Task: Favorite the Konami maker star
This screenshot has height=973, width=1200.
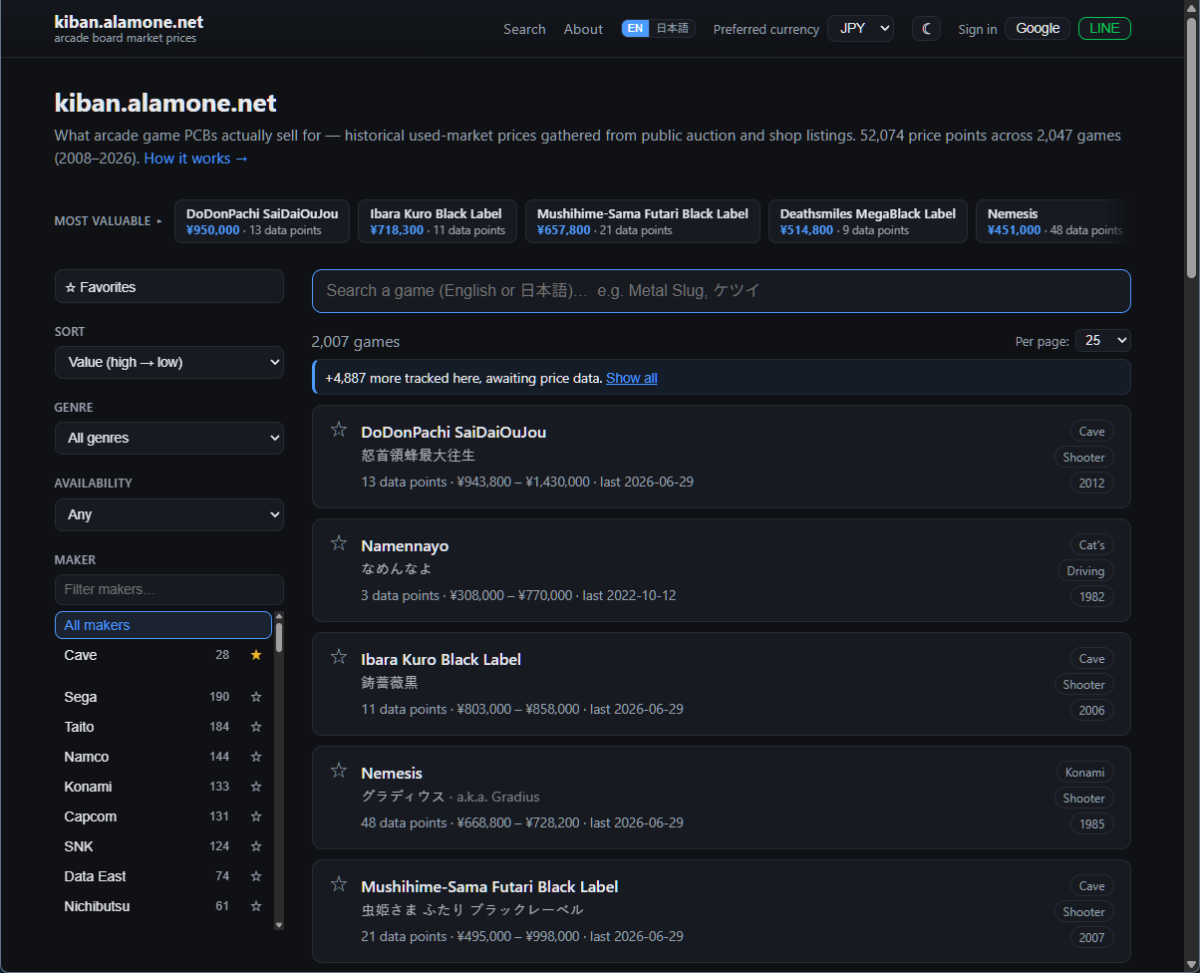Action: (x=256, y=787)
